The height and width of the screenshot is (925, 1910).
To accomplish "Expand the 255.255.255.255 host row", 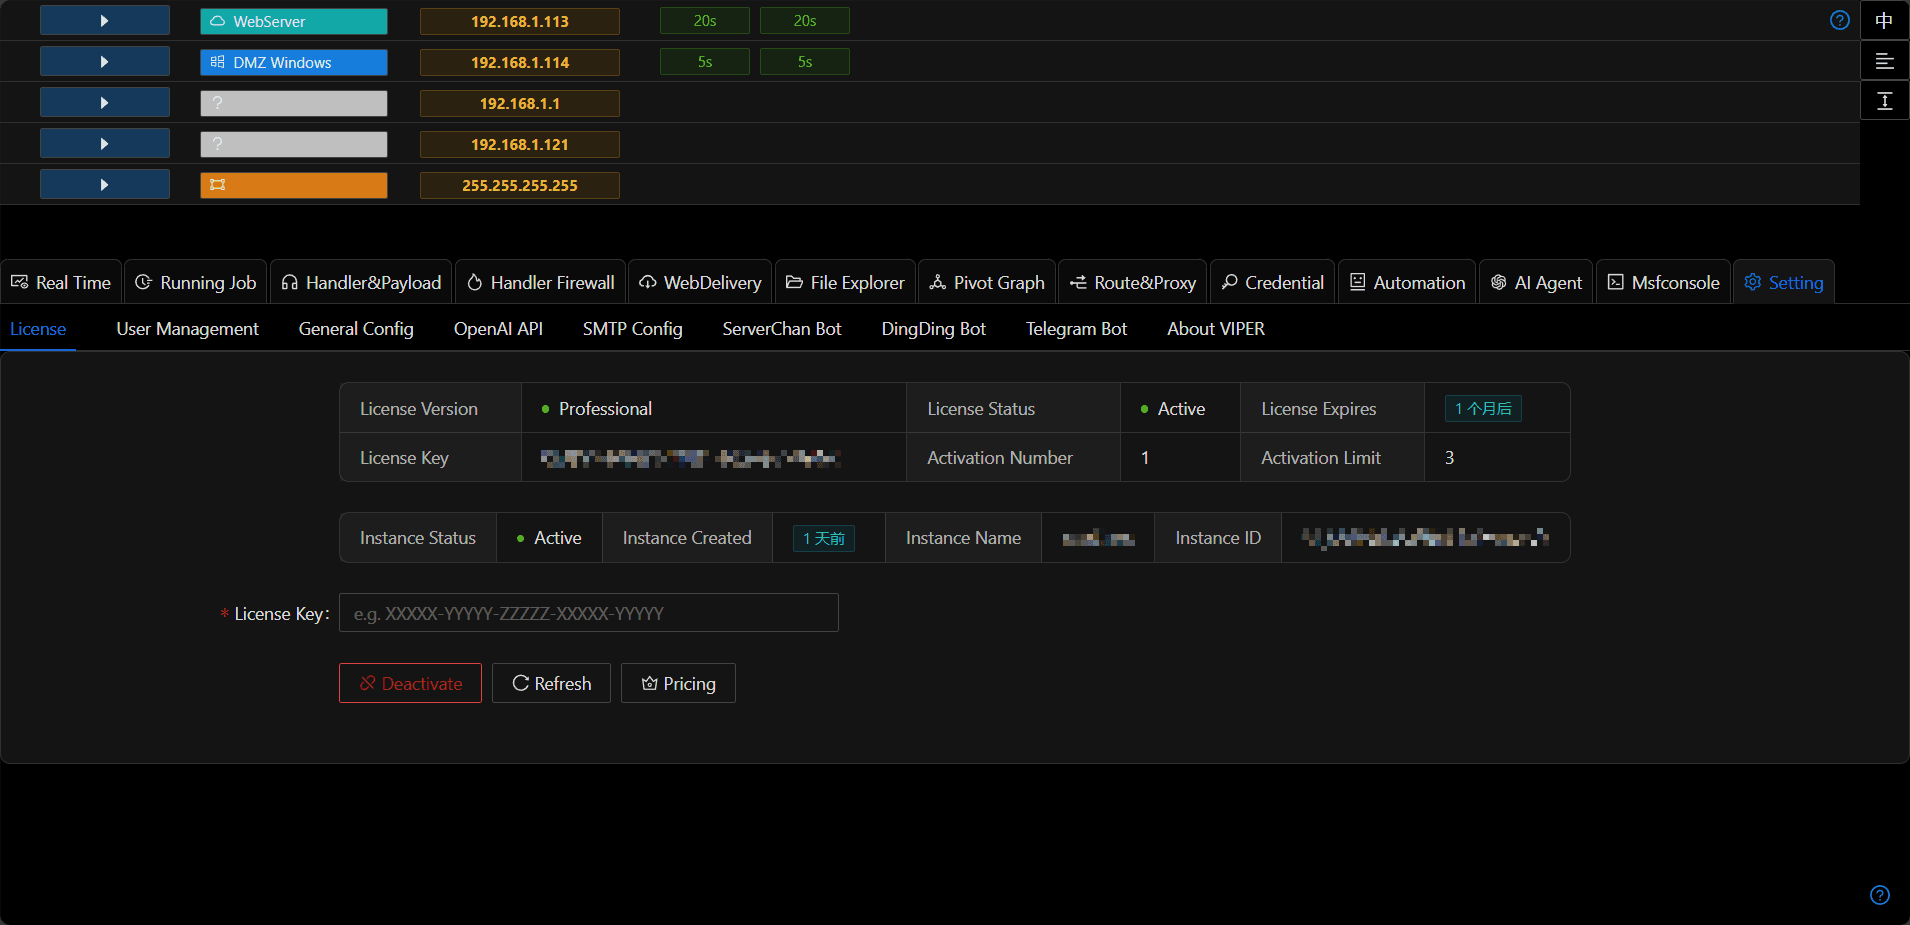I will pos(104,185).
